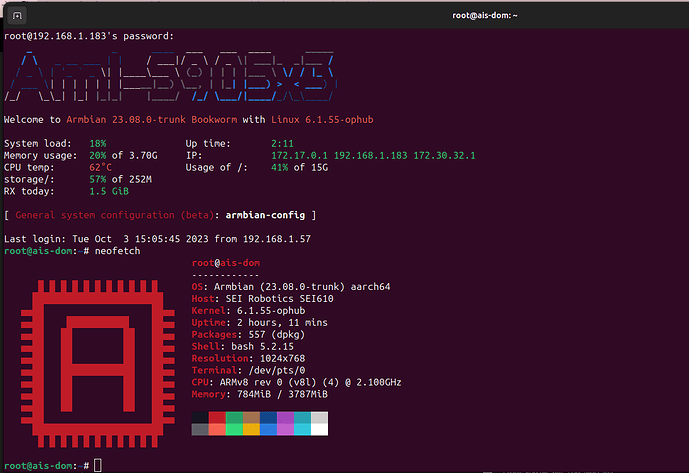Viewport: 689px width, 473px height.
Task: Click the Terminal line /dev/pts/0
Action: pyautogui.click(x=248, y=370)
